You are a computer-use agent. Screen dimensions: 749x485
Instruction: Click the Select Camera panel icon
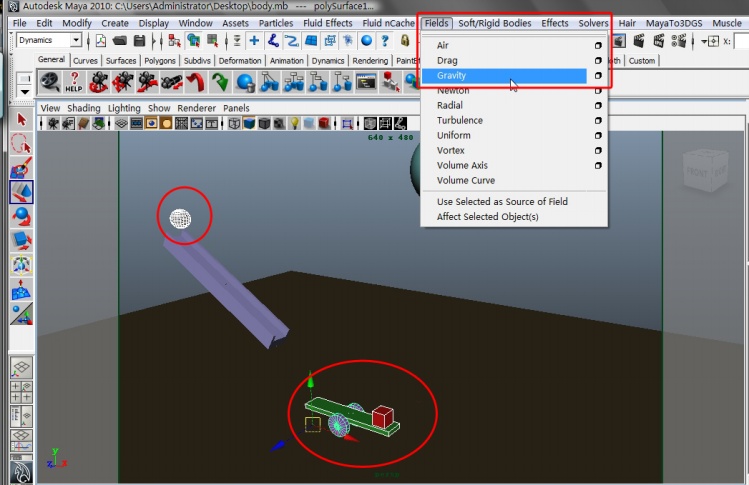pos(53,124)
